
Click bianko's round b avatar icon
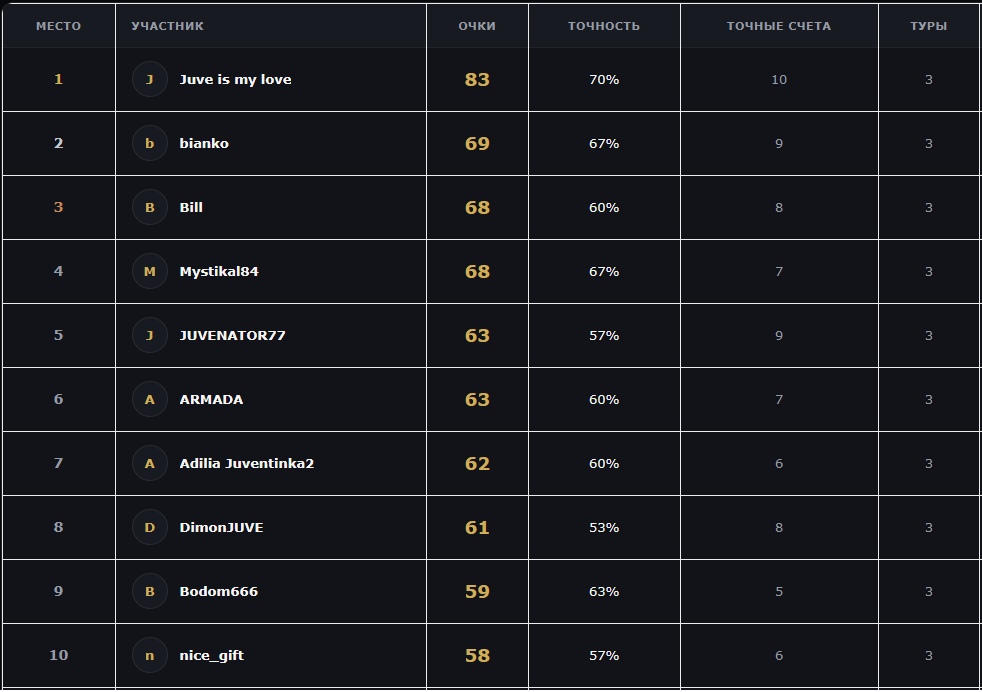(150, 143)
